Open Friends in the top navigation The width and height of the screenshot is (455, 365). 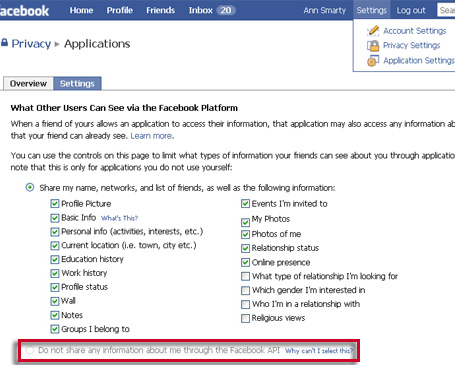(160, 10)
